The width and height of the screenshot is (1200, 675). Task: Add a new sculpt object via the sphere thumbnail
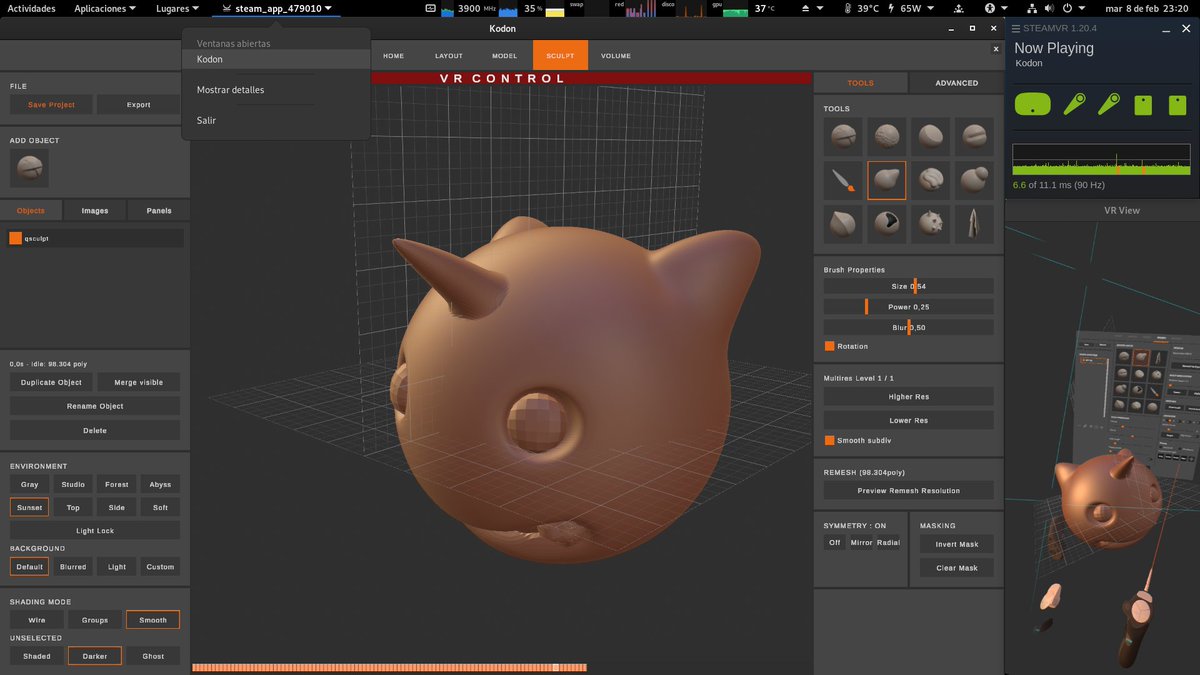tap(30, 168)
